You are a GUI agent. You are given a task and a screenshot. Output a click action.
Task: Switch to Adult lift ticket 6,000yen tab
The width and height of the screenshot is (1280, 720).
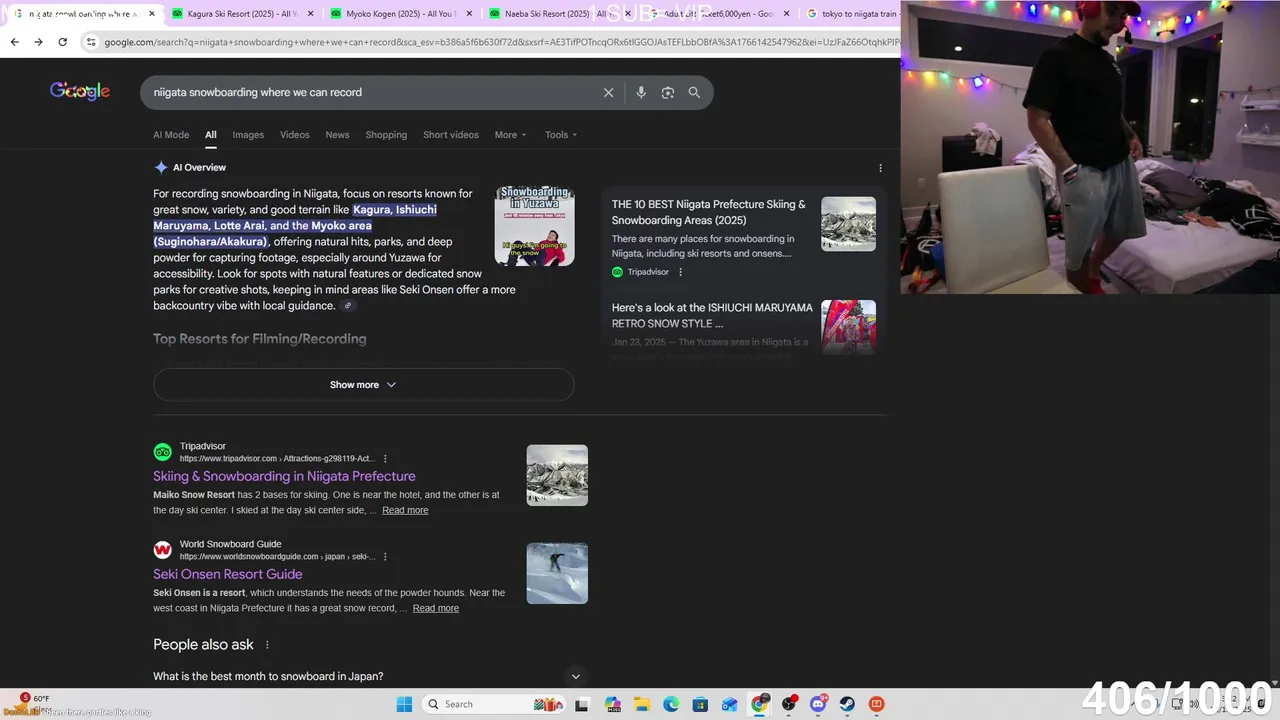click(x=720, y=14)
